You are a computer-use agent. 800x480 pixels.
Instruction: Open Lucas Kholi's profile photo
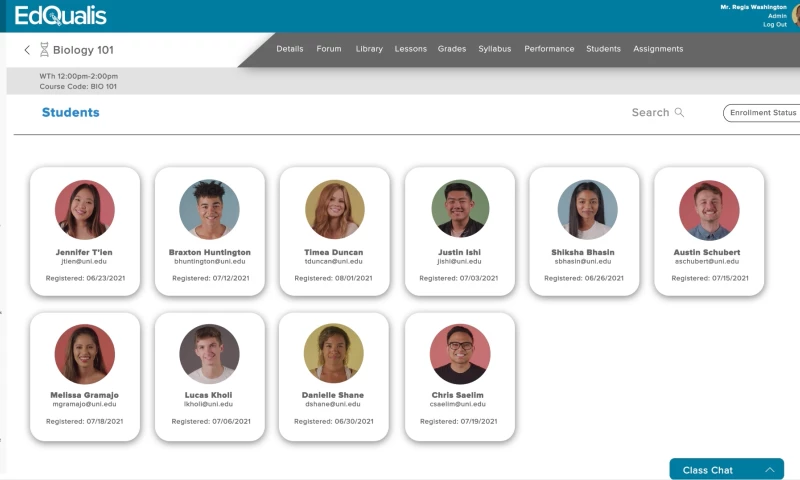click(x=209, y=354)
